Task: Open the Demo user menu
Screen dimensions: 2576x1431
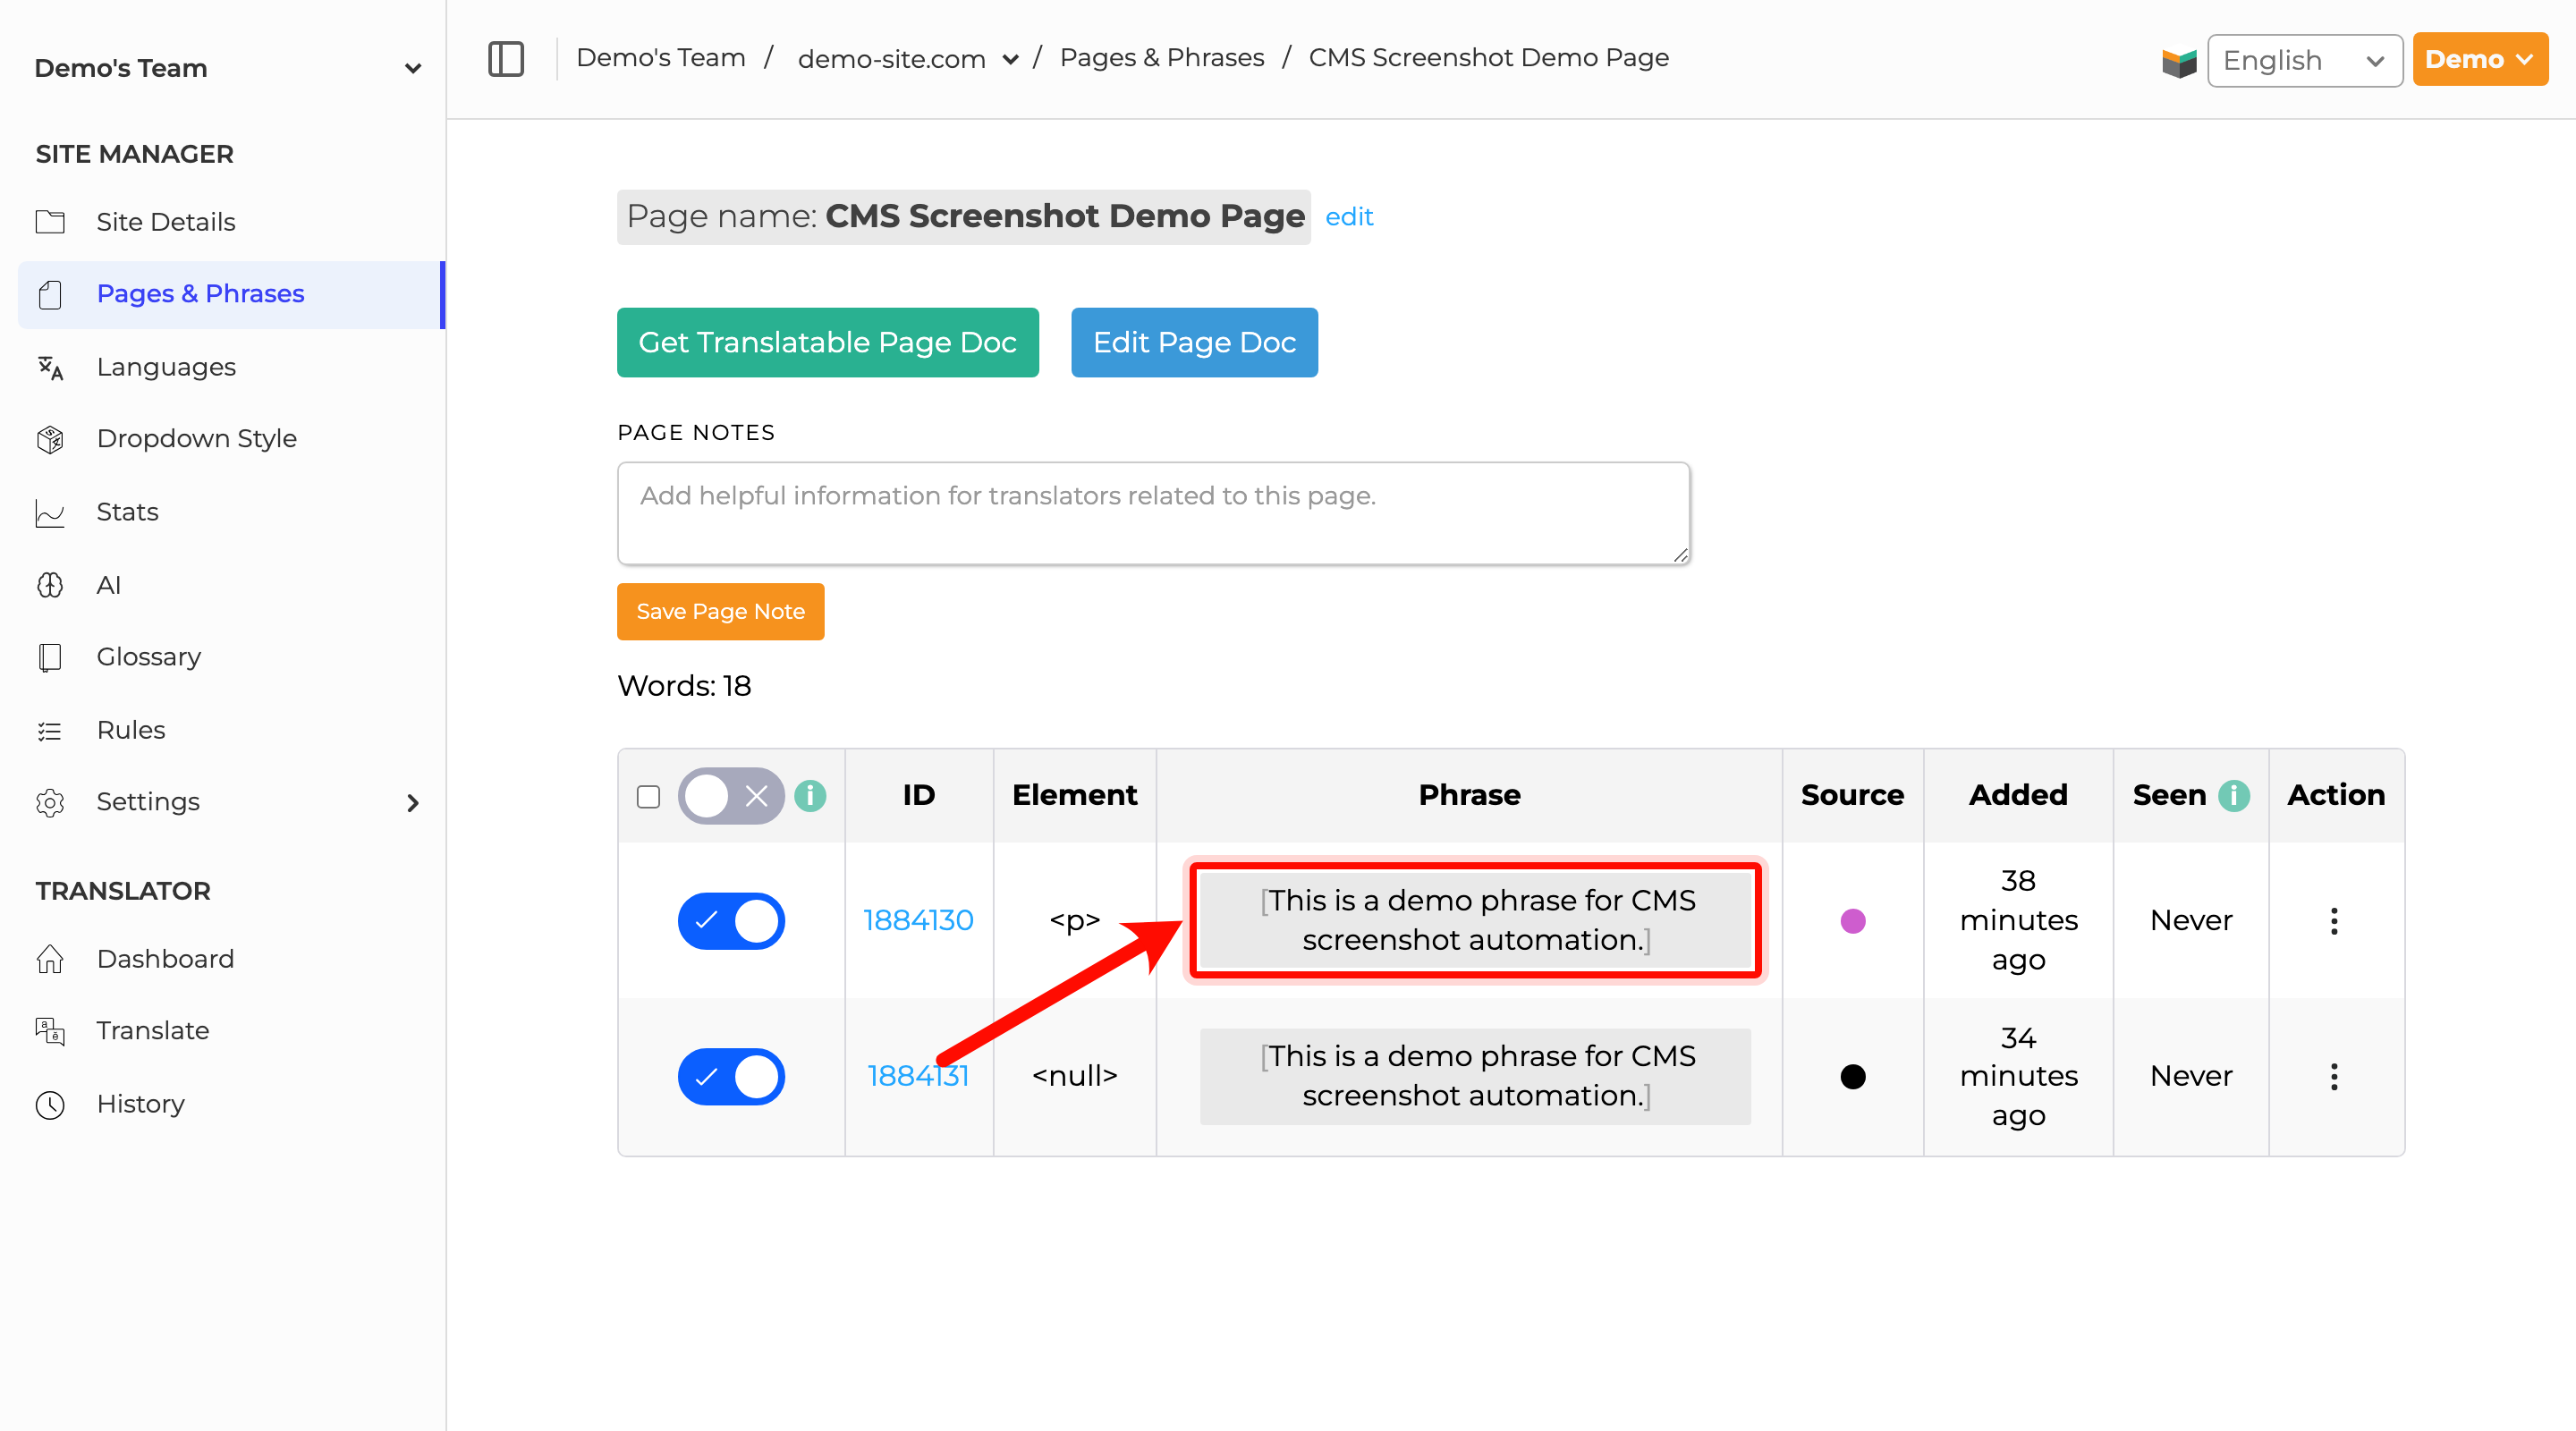Action: (2480, 60)
